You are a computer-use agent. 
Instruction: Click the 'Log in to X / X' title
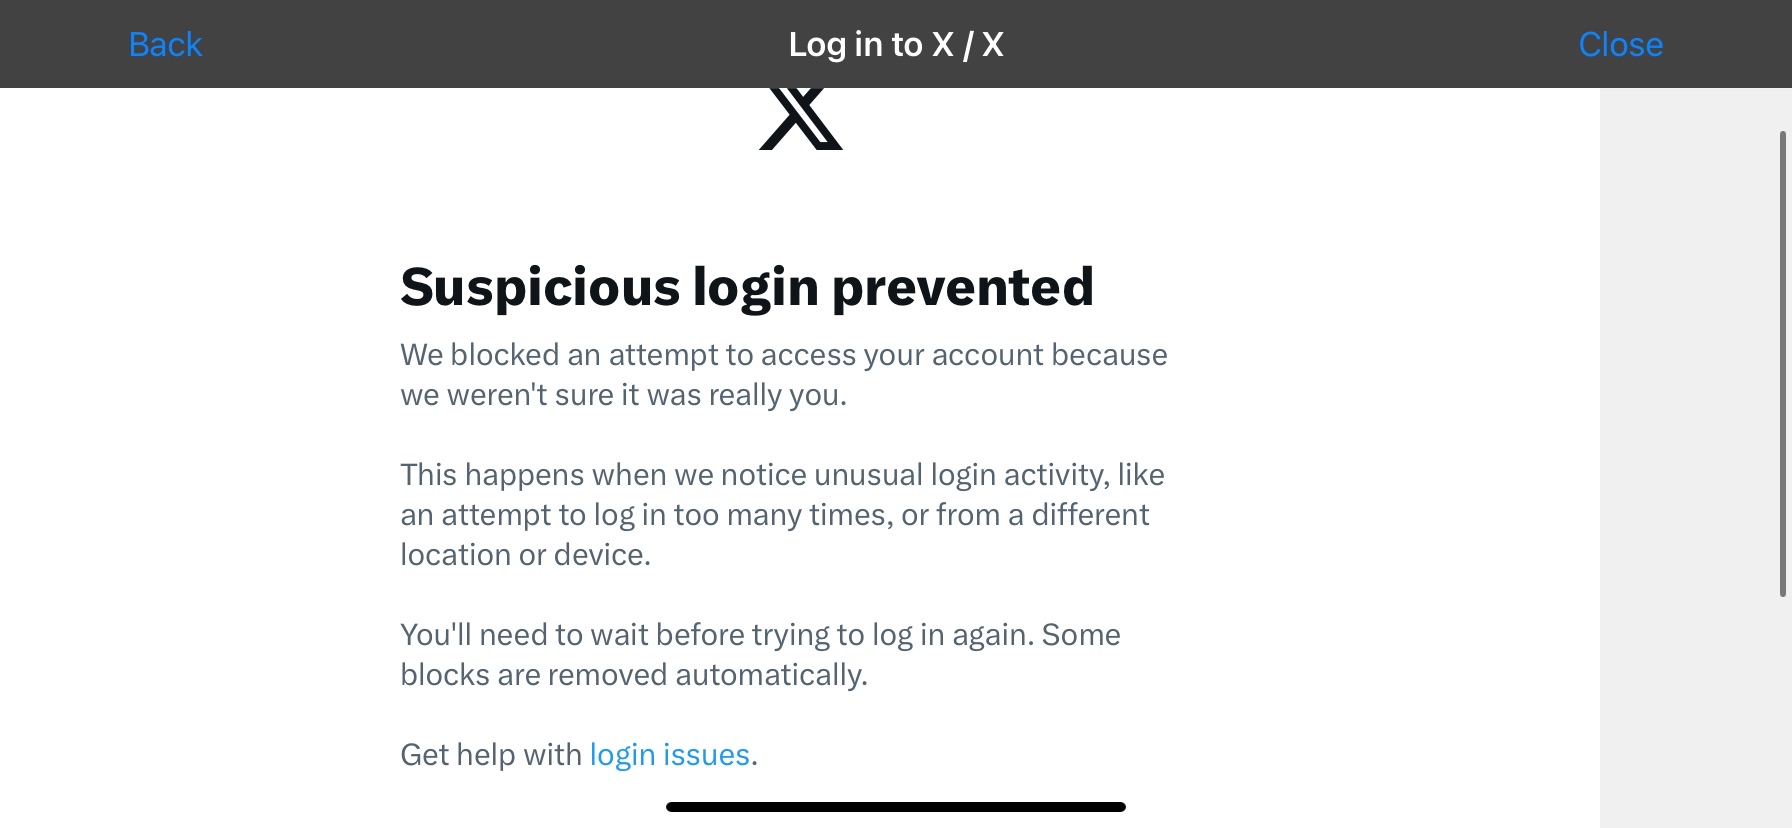pyautogui.click(x=896, y=45)
